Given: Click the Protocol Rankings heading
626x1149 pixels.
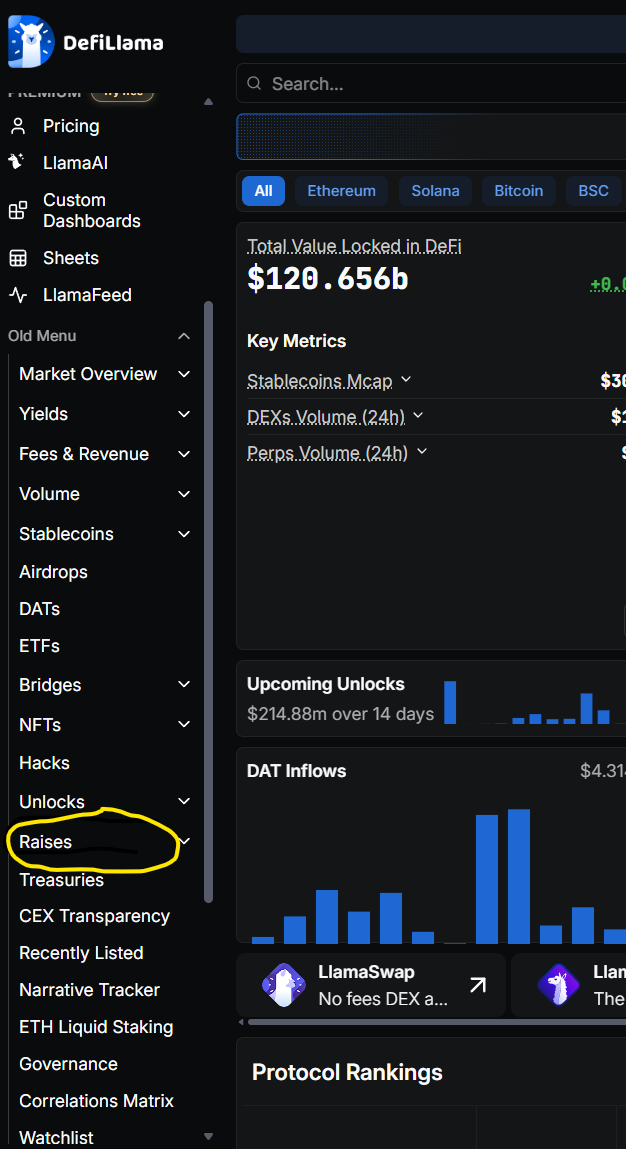Looking at the screenshot, I should click(347, 1073).
